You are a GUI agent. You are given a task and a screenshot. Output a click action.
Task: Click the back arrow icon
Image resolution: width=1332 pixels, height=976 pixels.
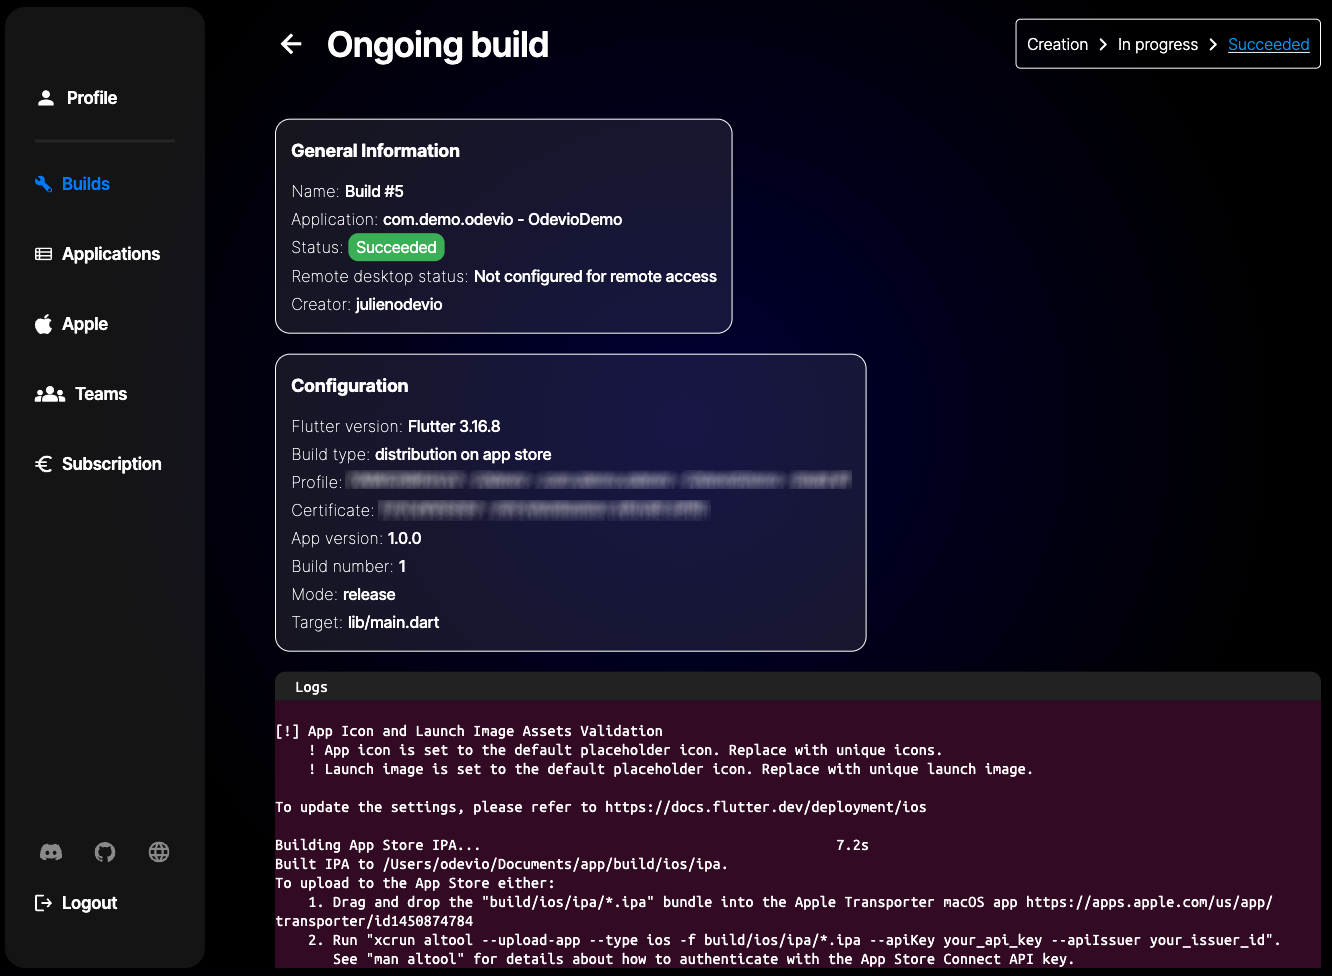[291, 44]
